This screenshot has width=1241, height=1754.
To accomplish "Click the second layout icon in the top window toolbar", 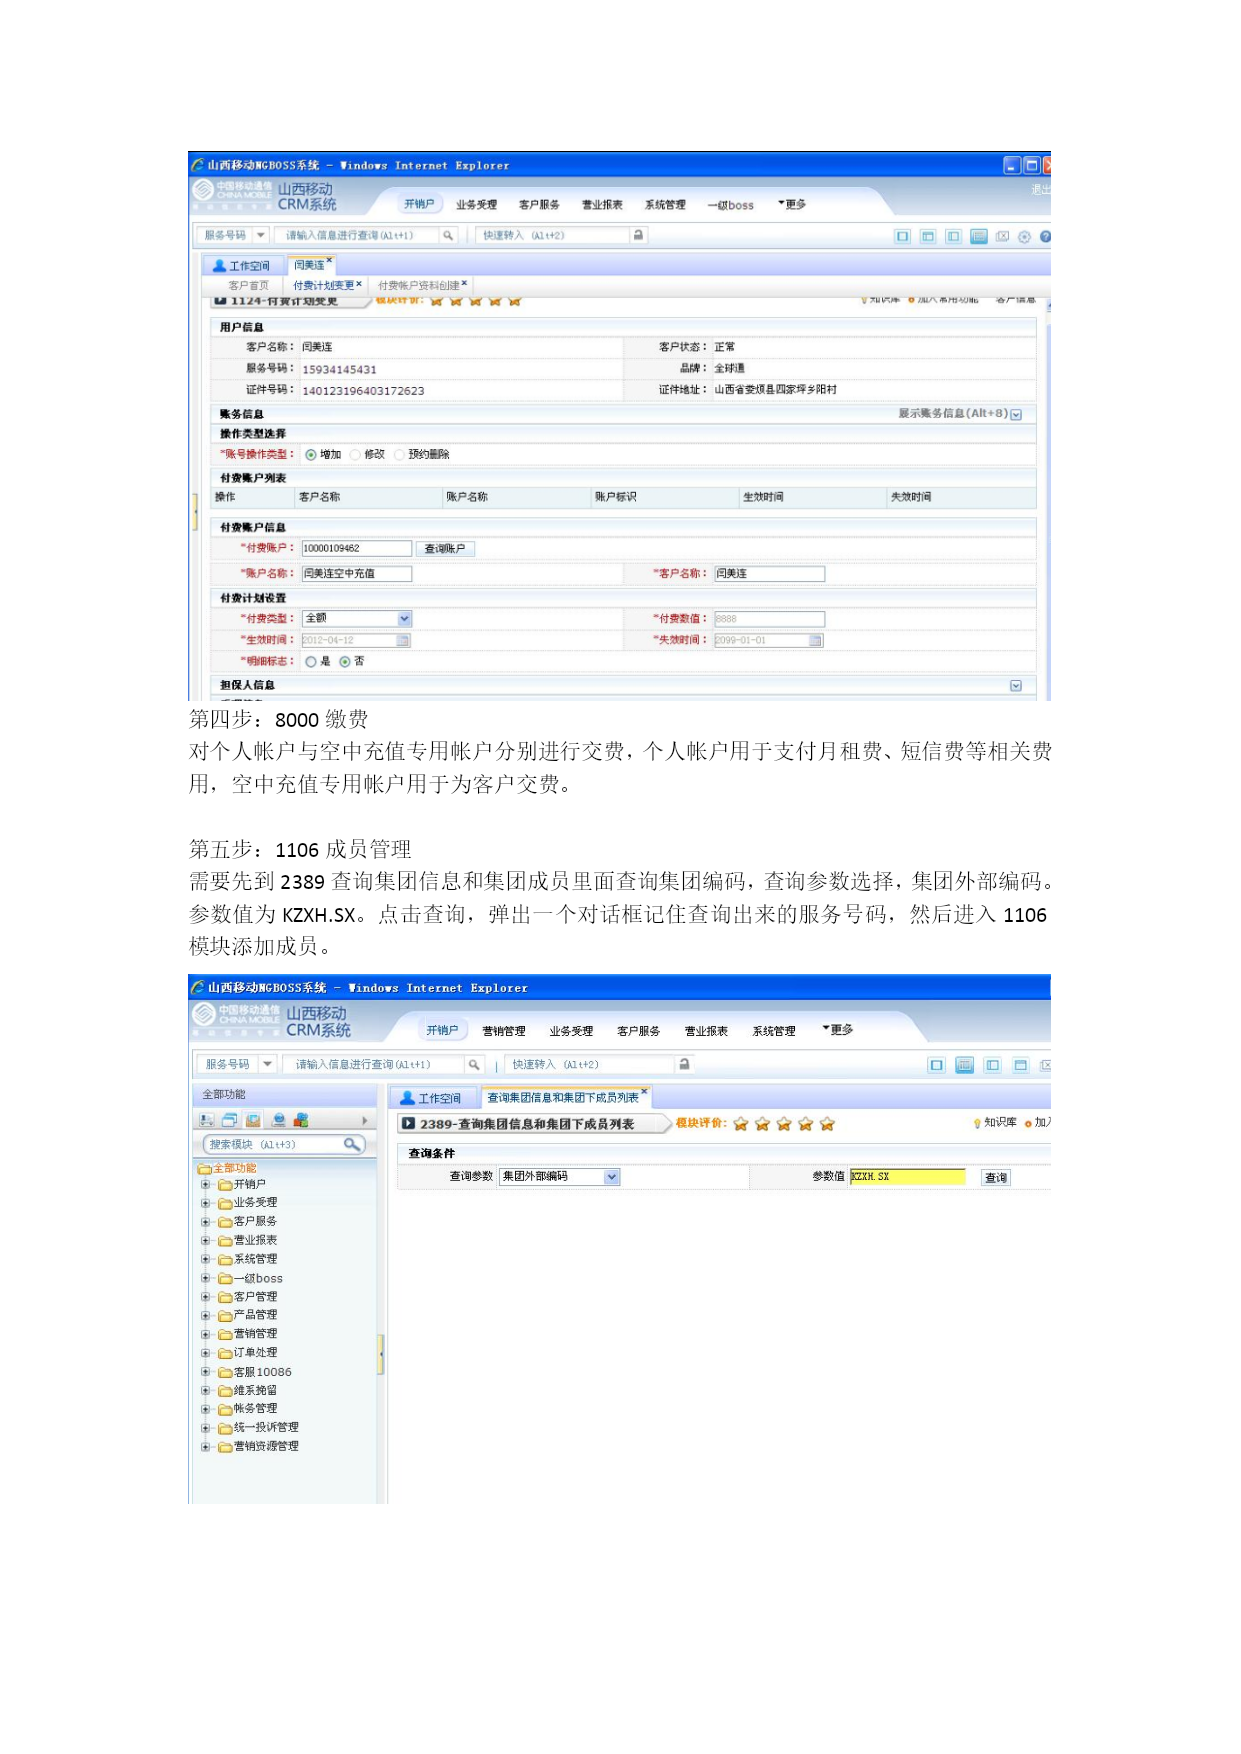I will tap(928, 237).
